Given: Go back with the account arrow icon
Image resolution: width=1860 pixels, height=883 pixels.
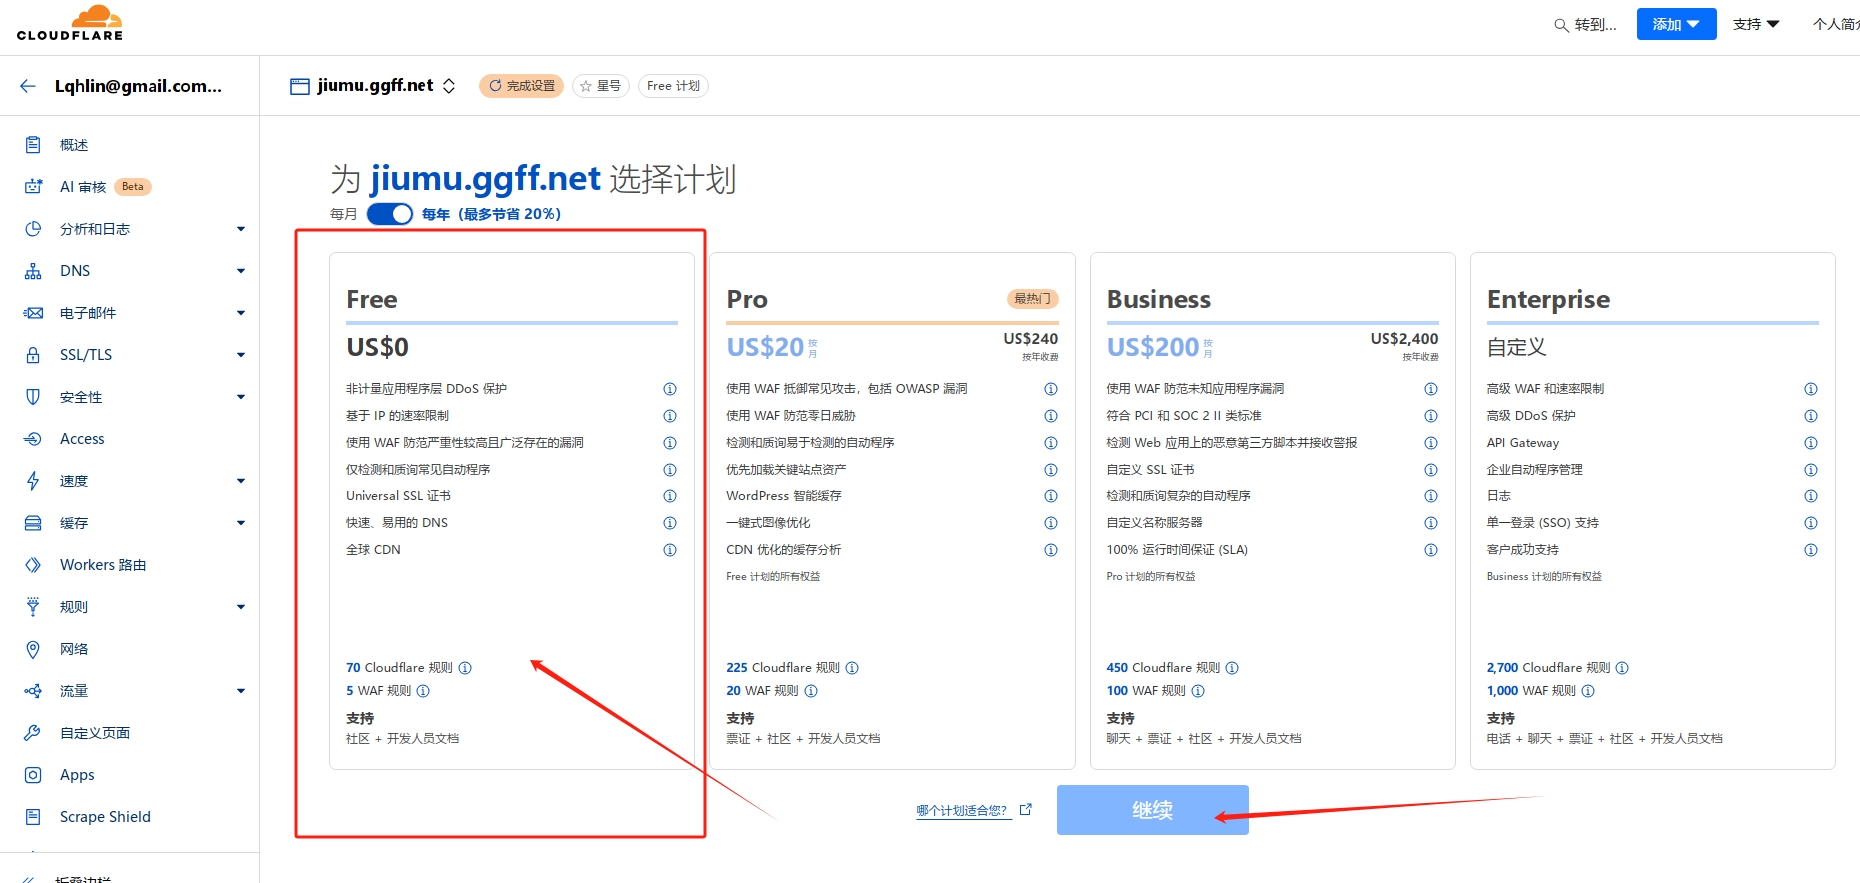Looking at the screenshot, I should [x=28, y=86].
